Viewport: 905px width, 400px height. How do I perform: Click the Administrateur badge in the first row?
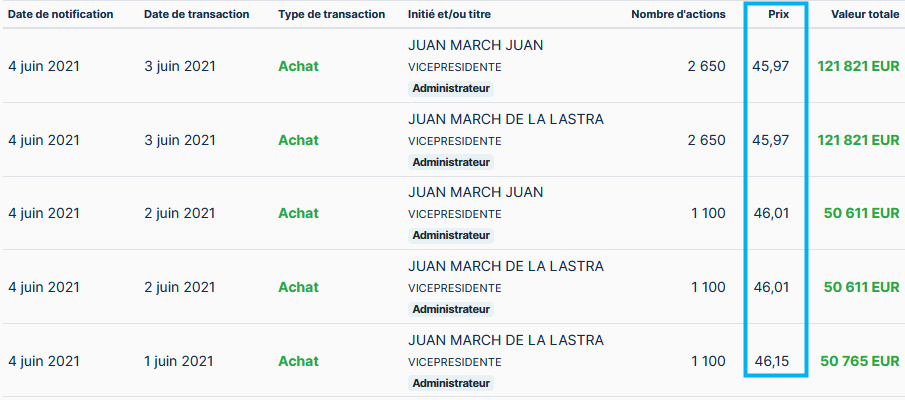[x=451, y=88]
